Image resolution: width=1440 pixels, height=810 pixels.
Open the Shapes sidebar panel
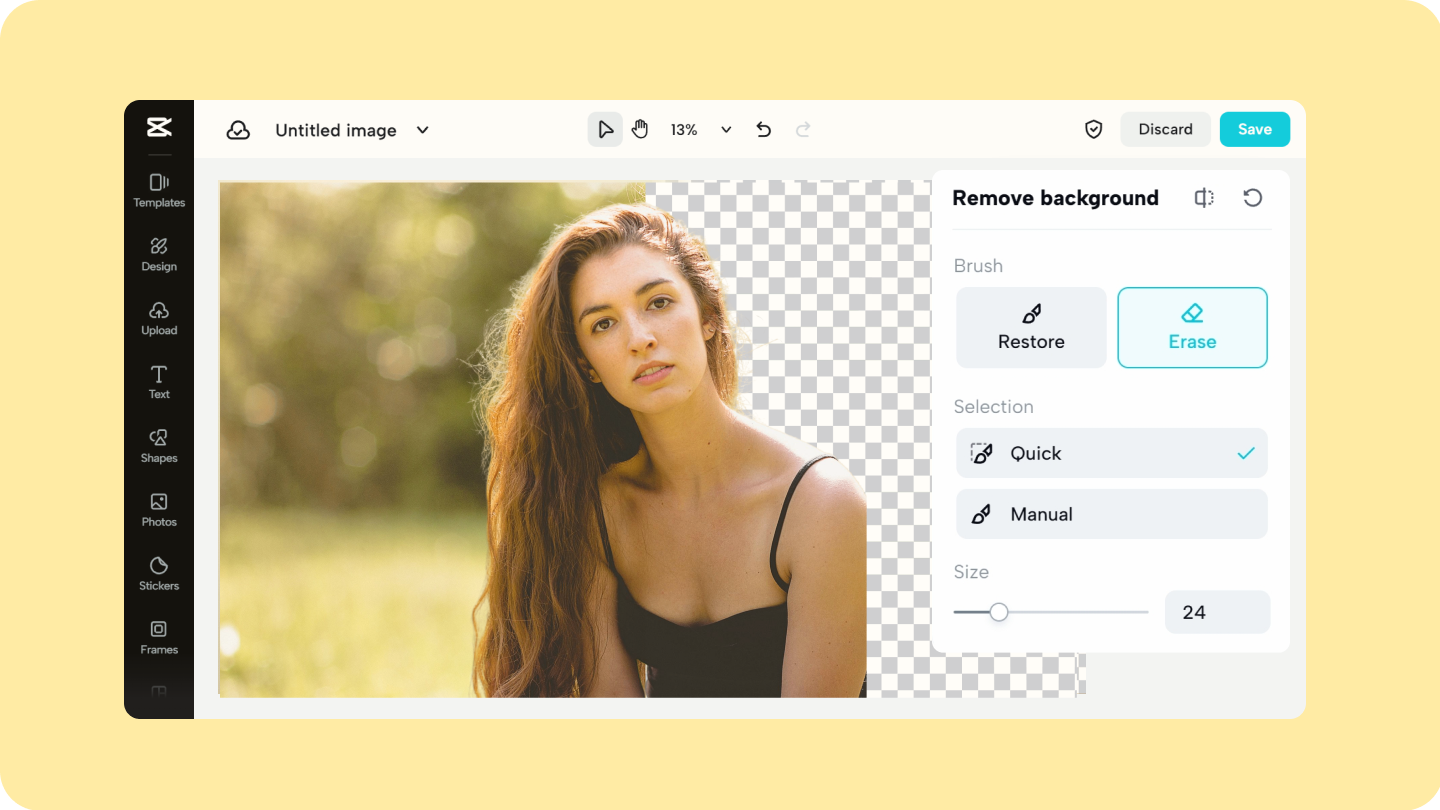(x=159, y=446)
